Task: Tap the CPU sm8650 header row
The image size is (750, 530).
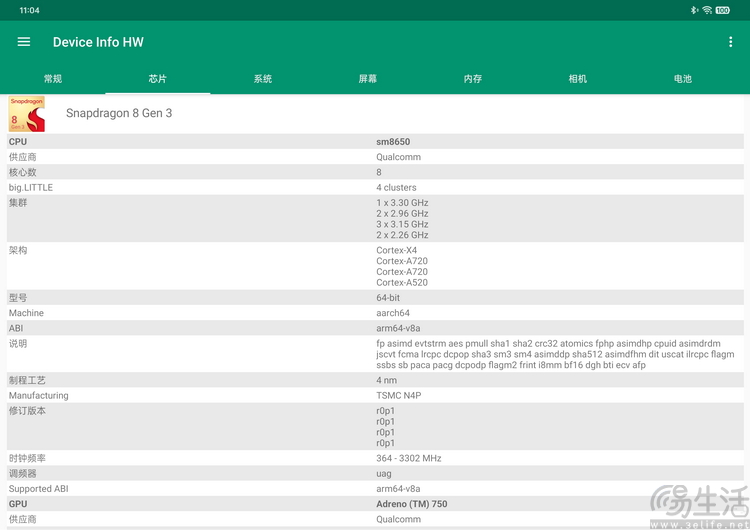Action: [375, 142]
